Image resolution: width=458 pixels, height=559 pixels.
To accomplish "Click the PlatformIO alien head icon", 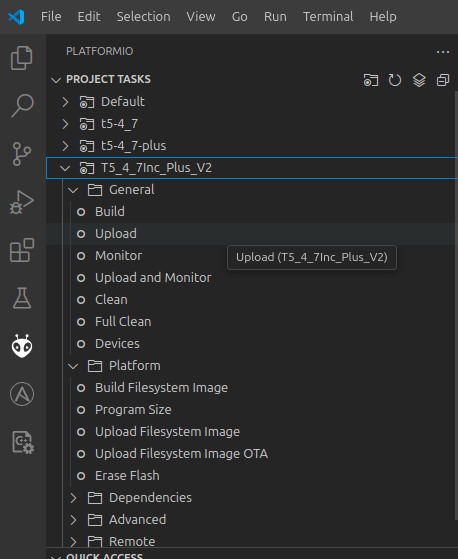I will 22,346.
